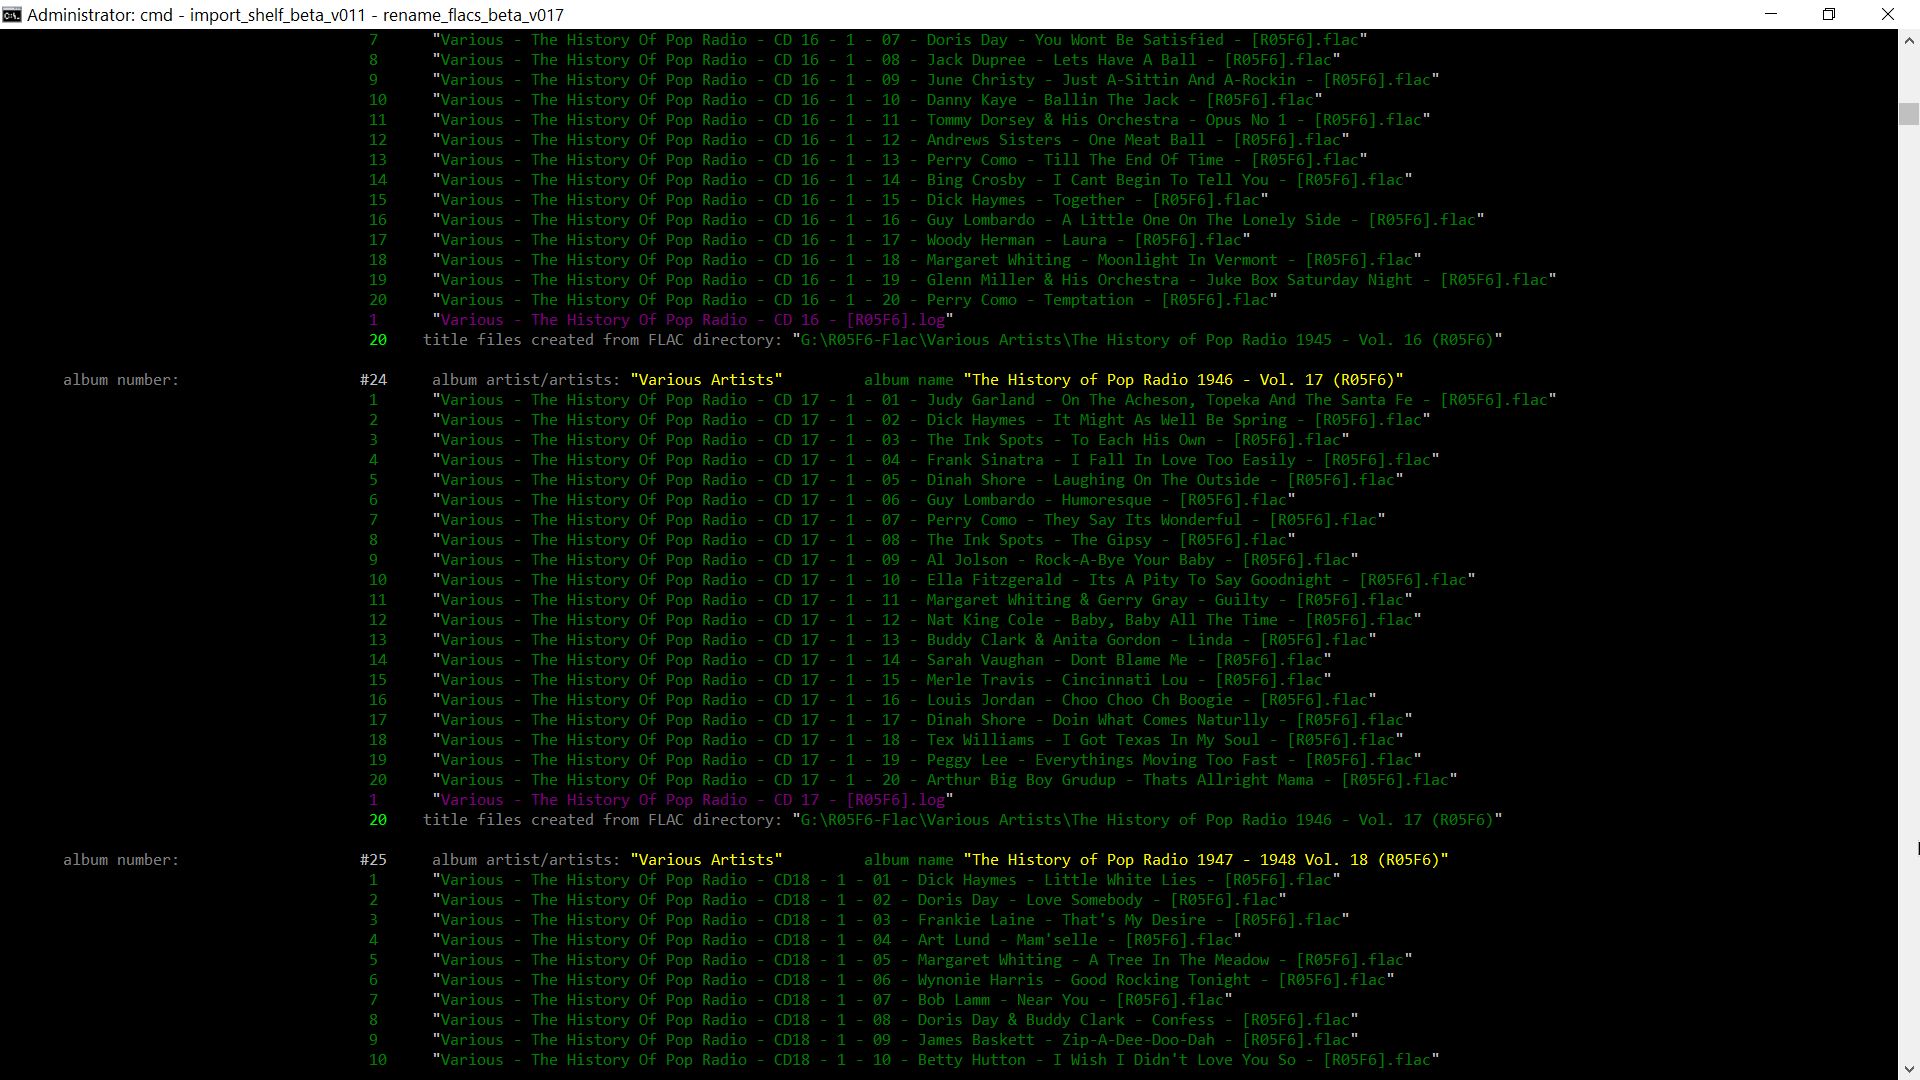
Task: Click the vertical scrollbar thumb
Action: coord(1908,114)
